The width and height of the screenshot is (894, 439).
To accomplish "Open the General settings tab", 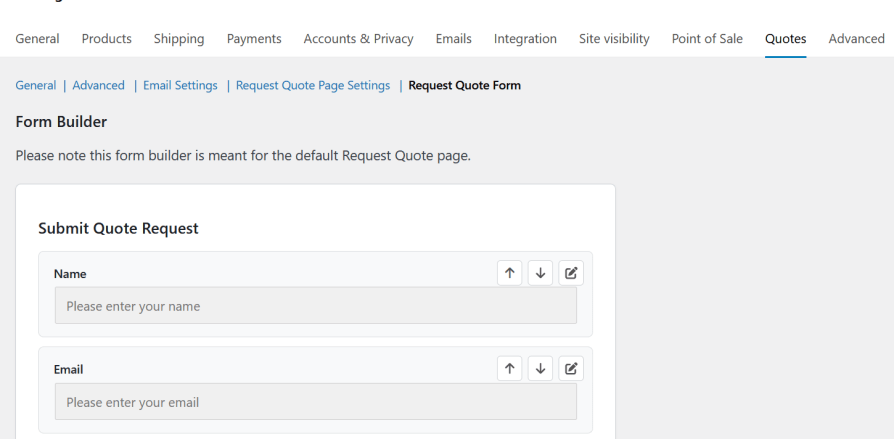I will pos(37,39).
